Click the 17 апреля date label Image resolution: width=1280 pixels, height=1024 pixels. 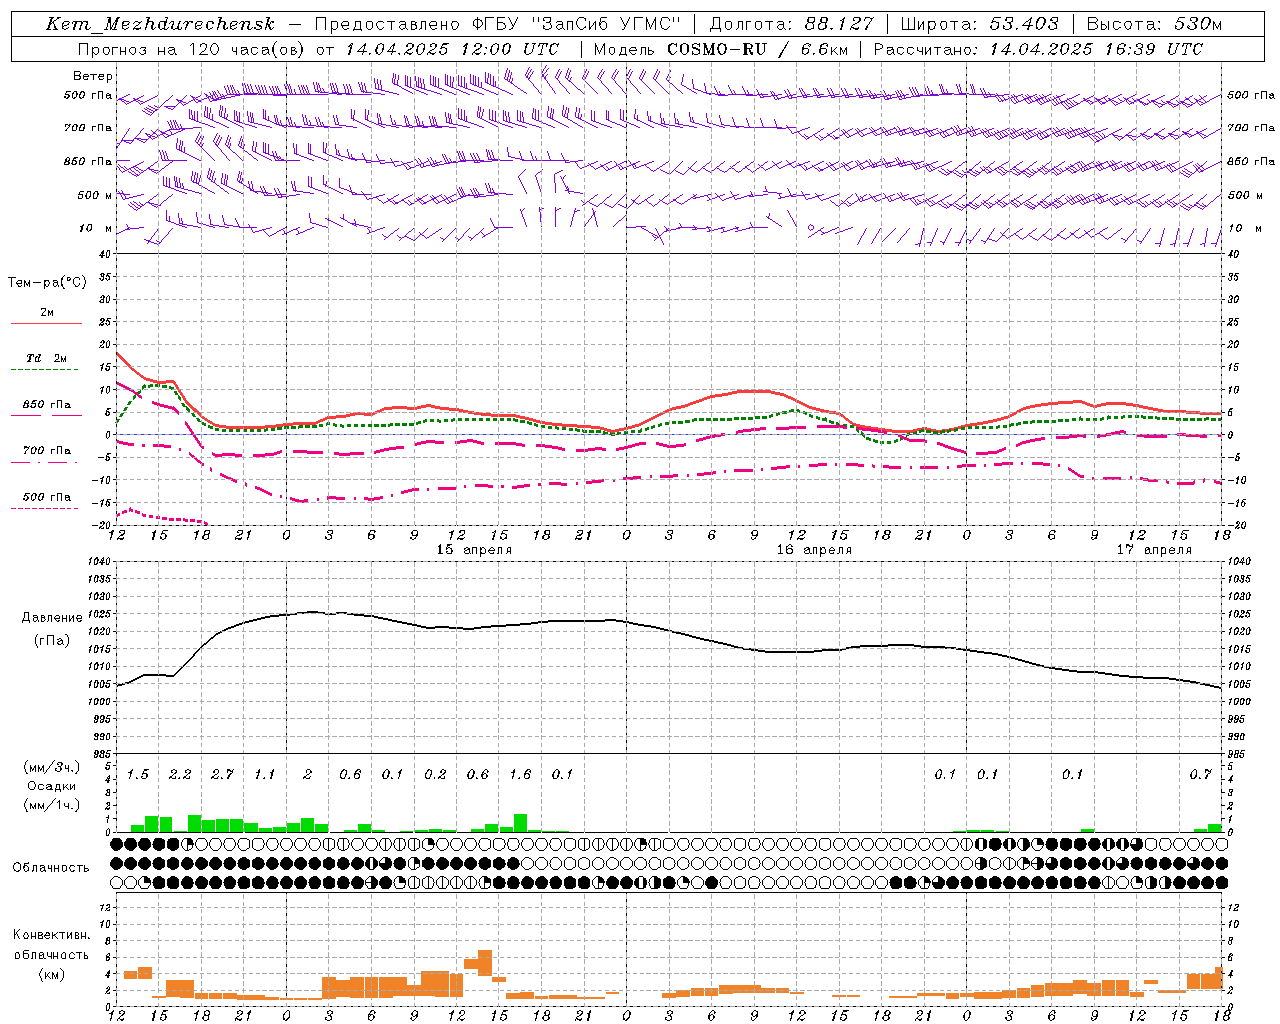point(1154,550)
